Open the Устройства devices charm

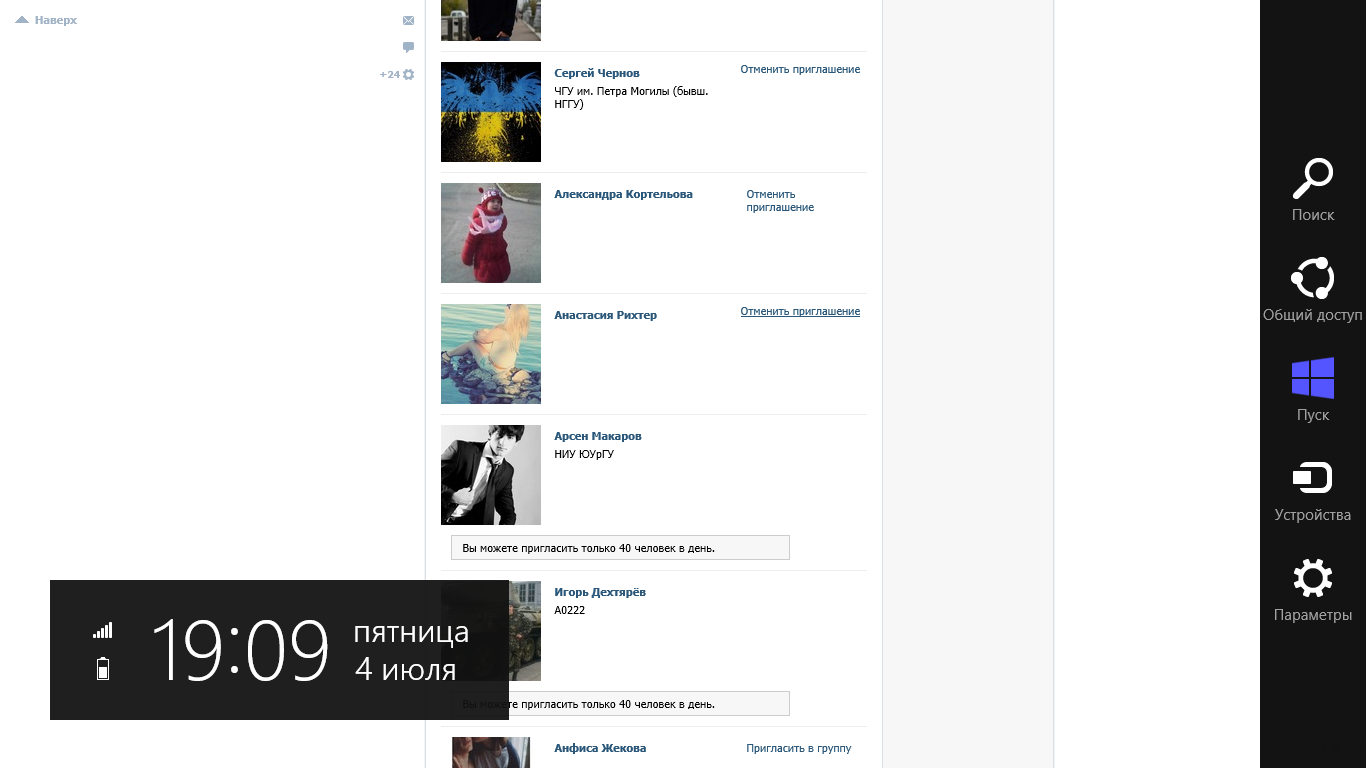[1312, 490]
